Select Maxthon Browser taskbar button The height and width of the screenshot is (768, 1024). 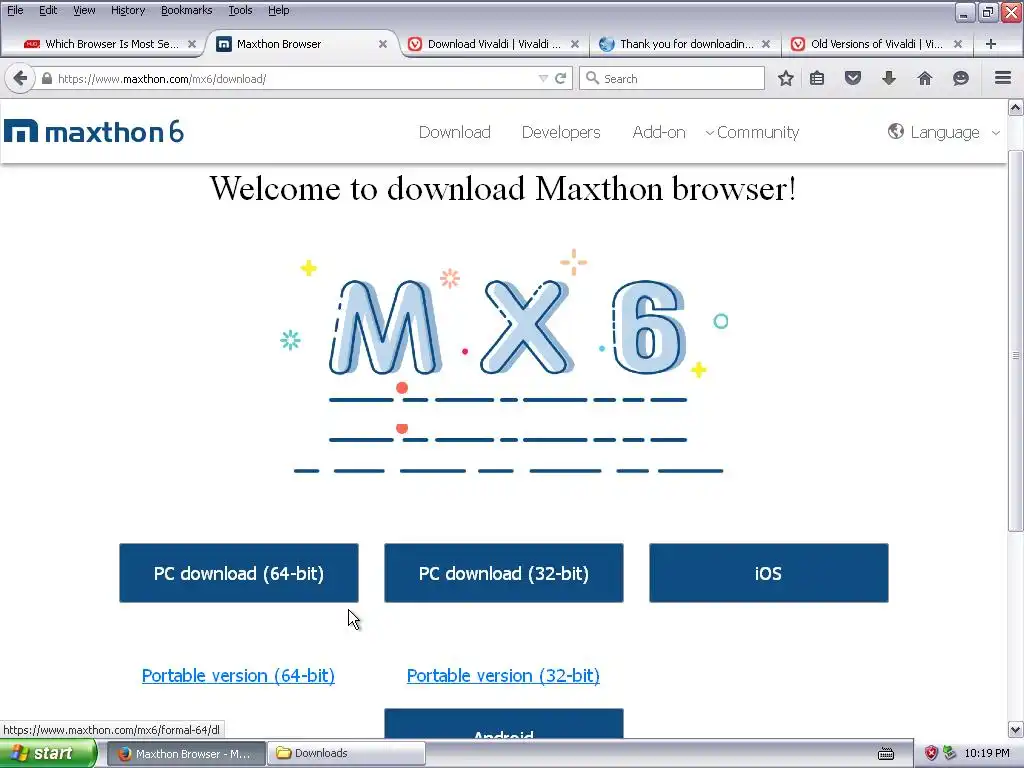coord(186,754)
